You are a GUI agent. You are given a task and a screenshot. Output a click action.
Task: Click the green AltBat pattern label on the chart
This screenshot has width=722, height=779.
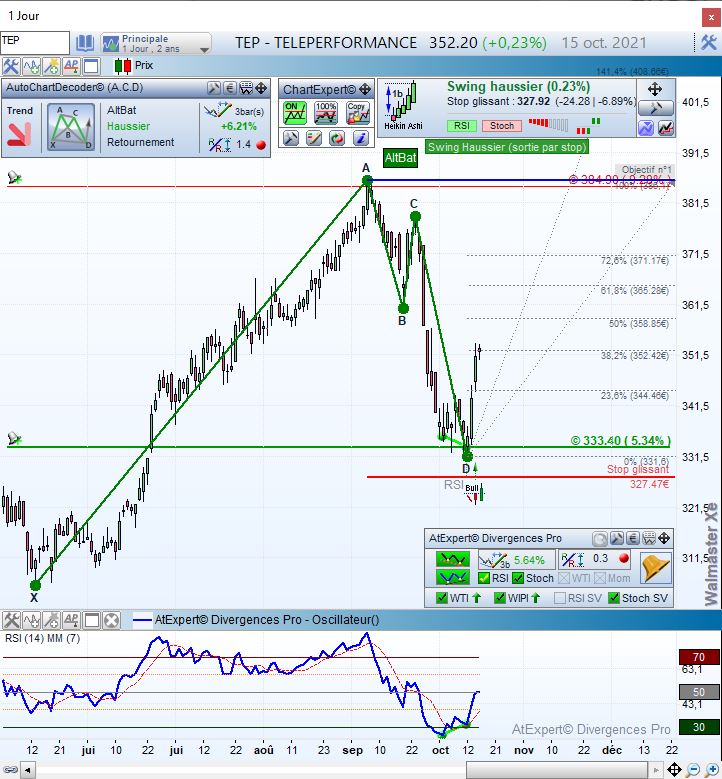click(x=401, y=158)
